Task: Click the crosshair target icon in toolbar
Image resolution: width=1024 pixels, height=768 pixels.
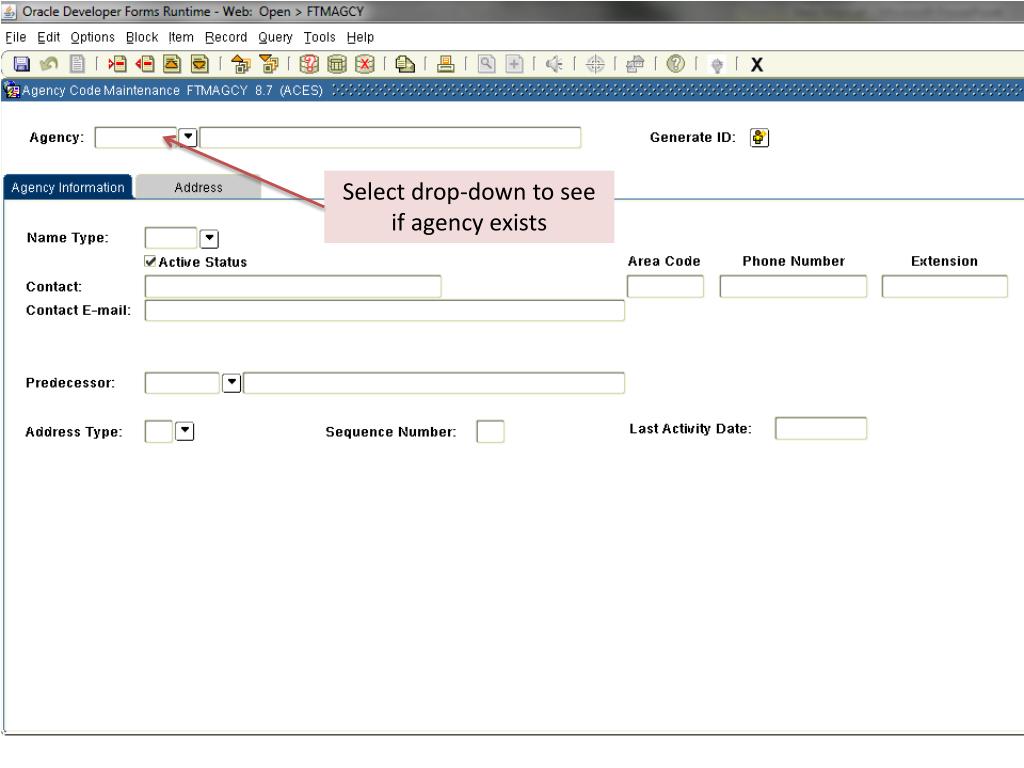Action: click(595, 64)
